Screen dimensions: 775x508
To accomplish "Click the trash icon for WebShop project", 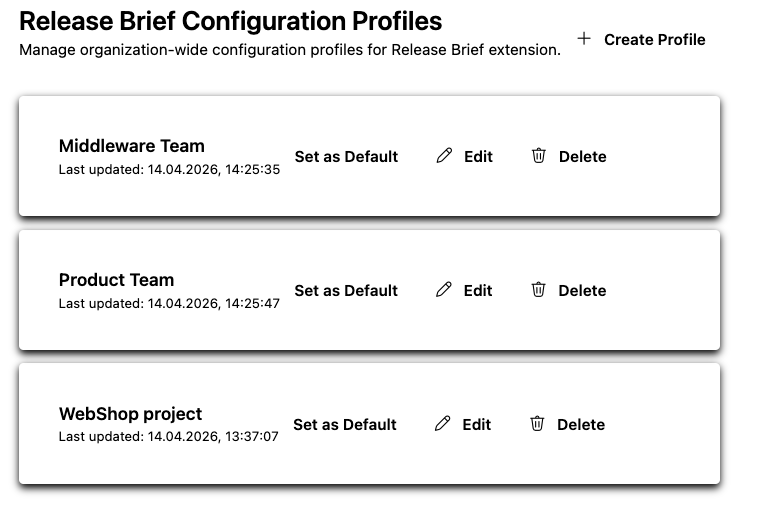I will coord(537,424).
